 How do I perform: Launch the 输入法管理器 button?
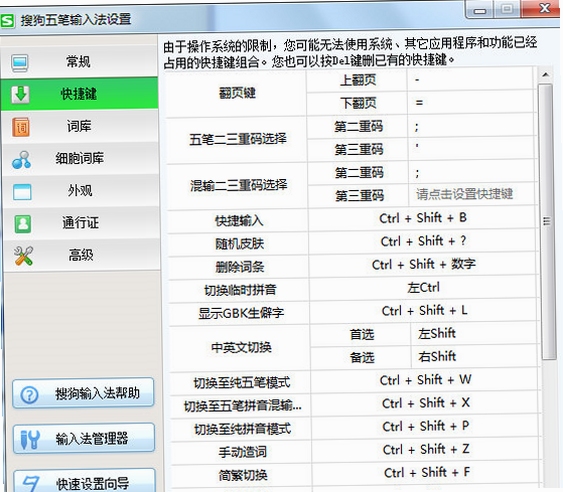pos(84,438)
